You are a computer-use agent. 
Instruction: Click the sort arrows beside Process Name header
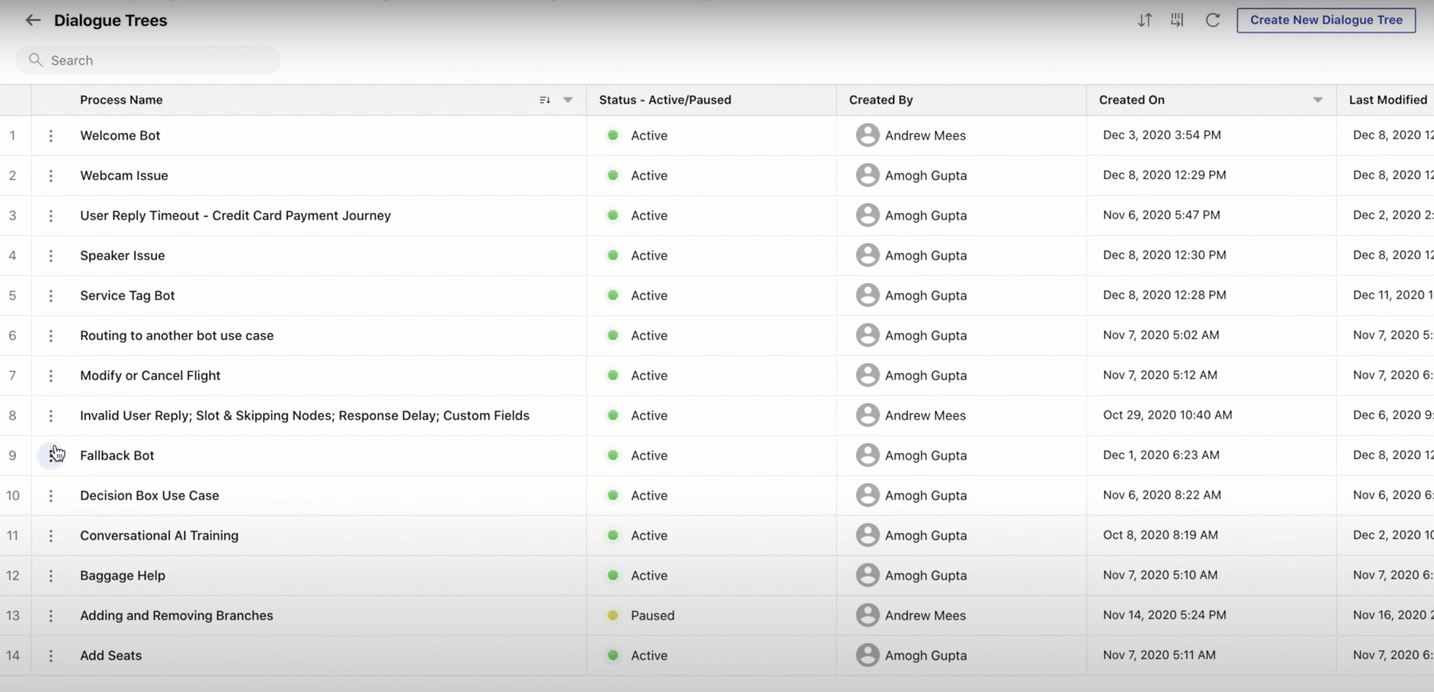click(x=544, y=99)
